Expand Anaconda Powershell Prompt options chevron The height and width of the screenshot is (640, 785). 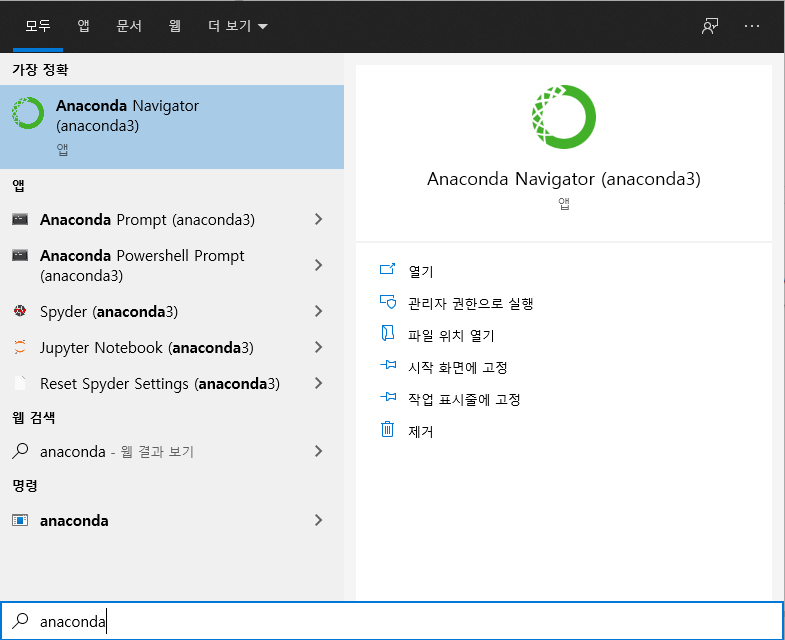pyautogui.click(x=318, y=265)
